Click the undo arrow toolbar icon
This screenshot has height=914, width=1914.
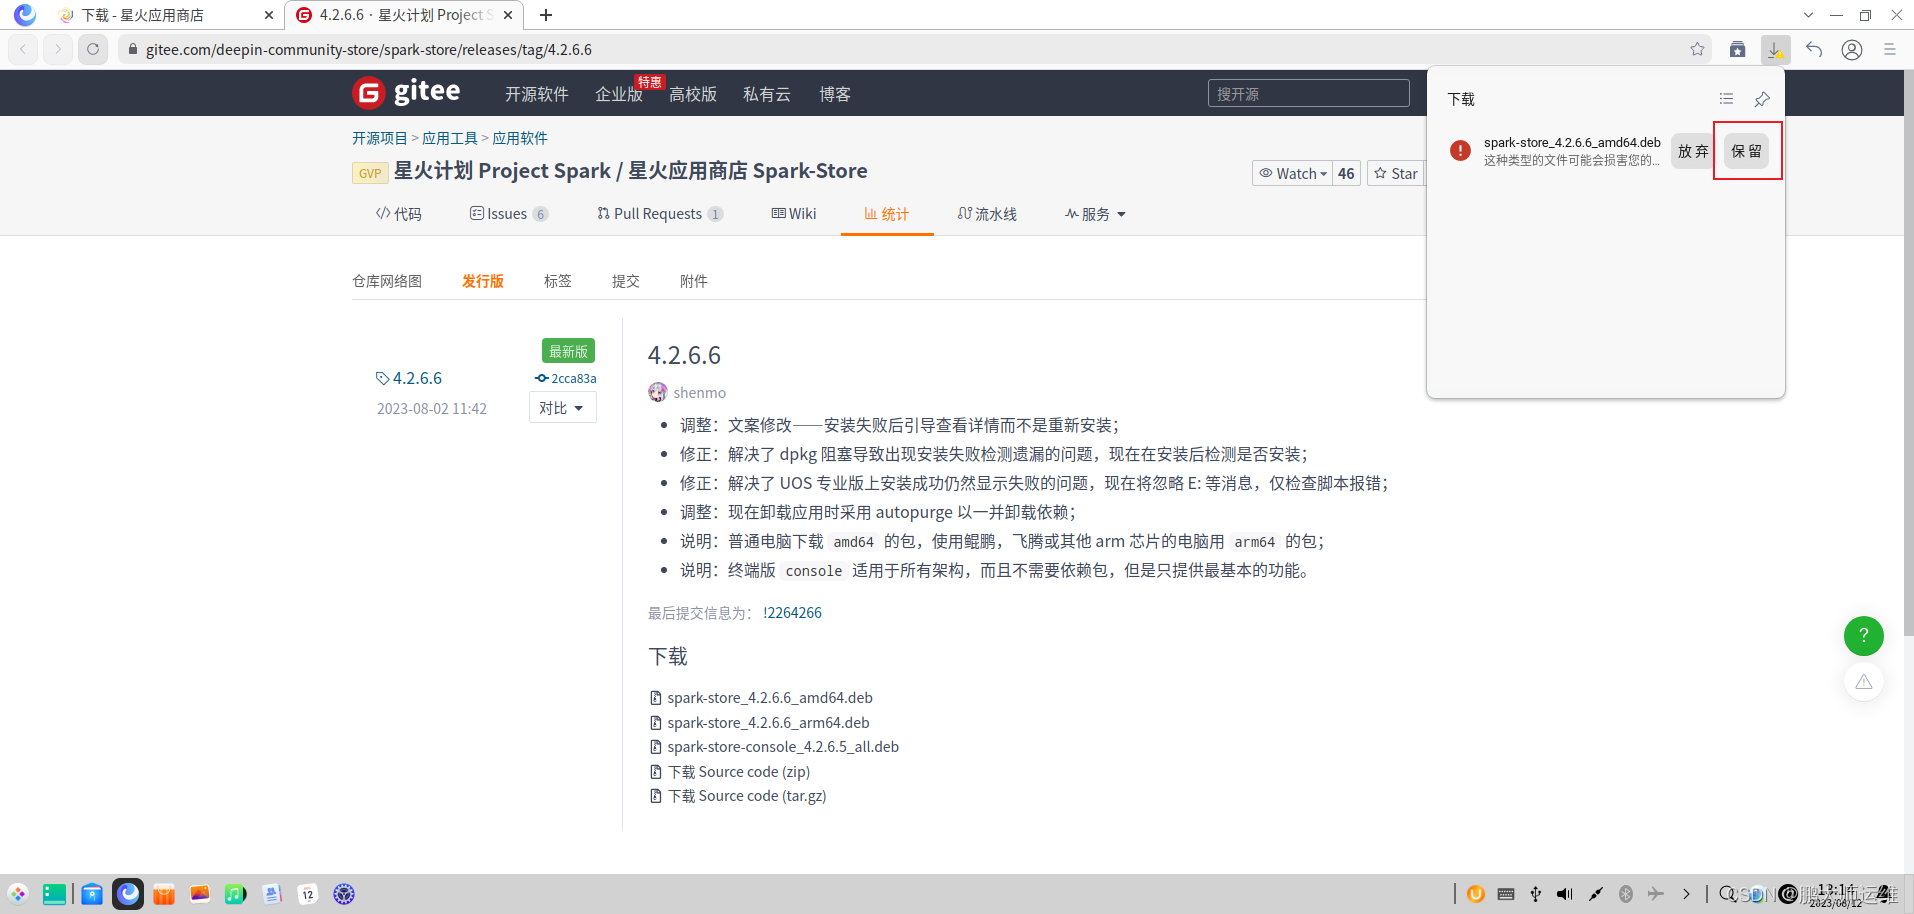pyautogui.click(x=1814, y=49)
